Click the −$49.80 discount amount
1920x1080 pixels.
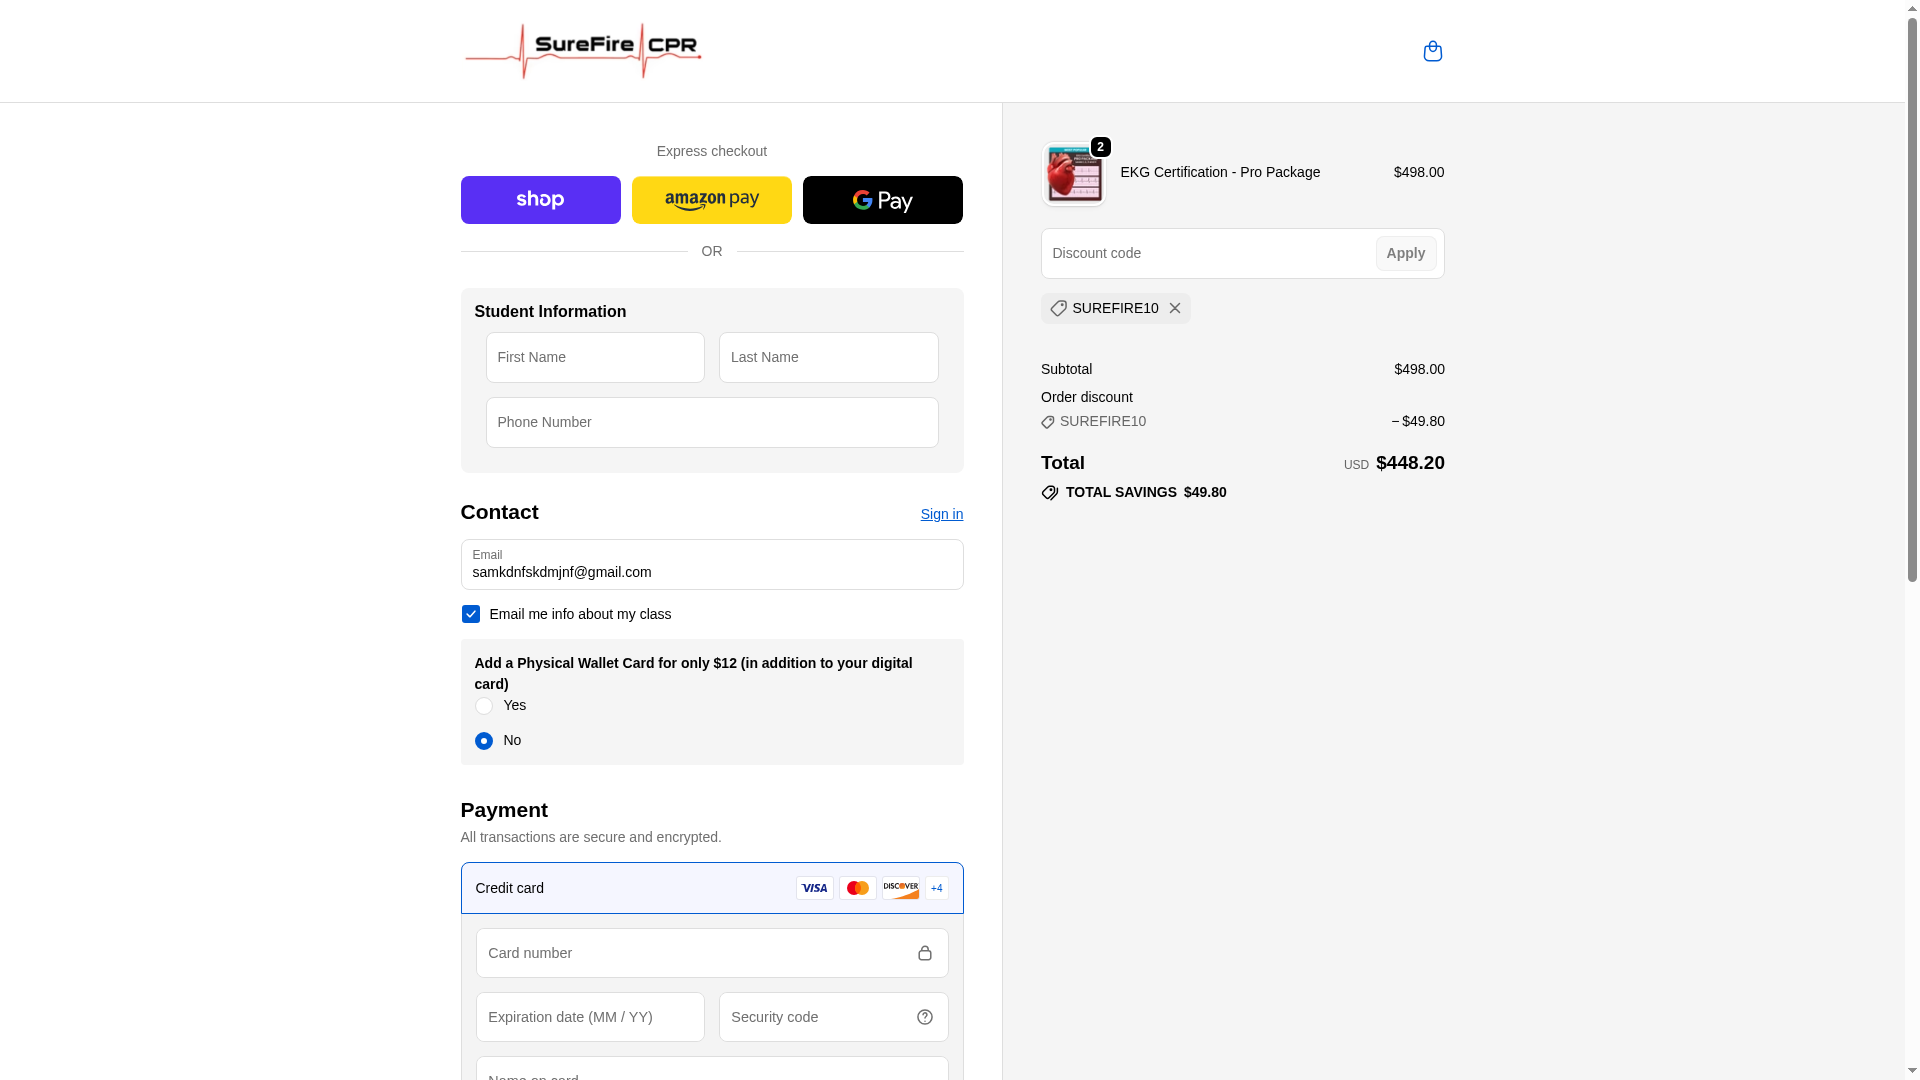pos(1418,421)
